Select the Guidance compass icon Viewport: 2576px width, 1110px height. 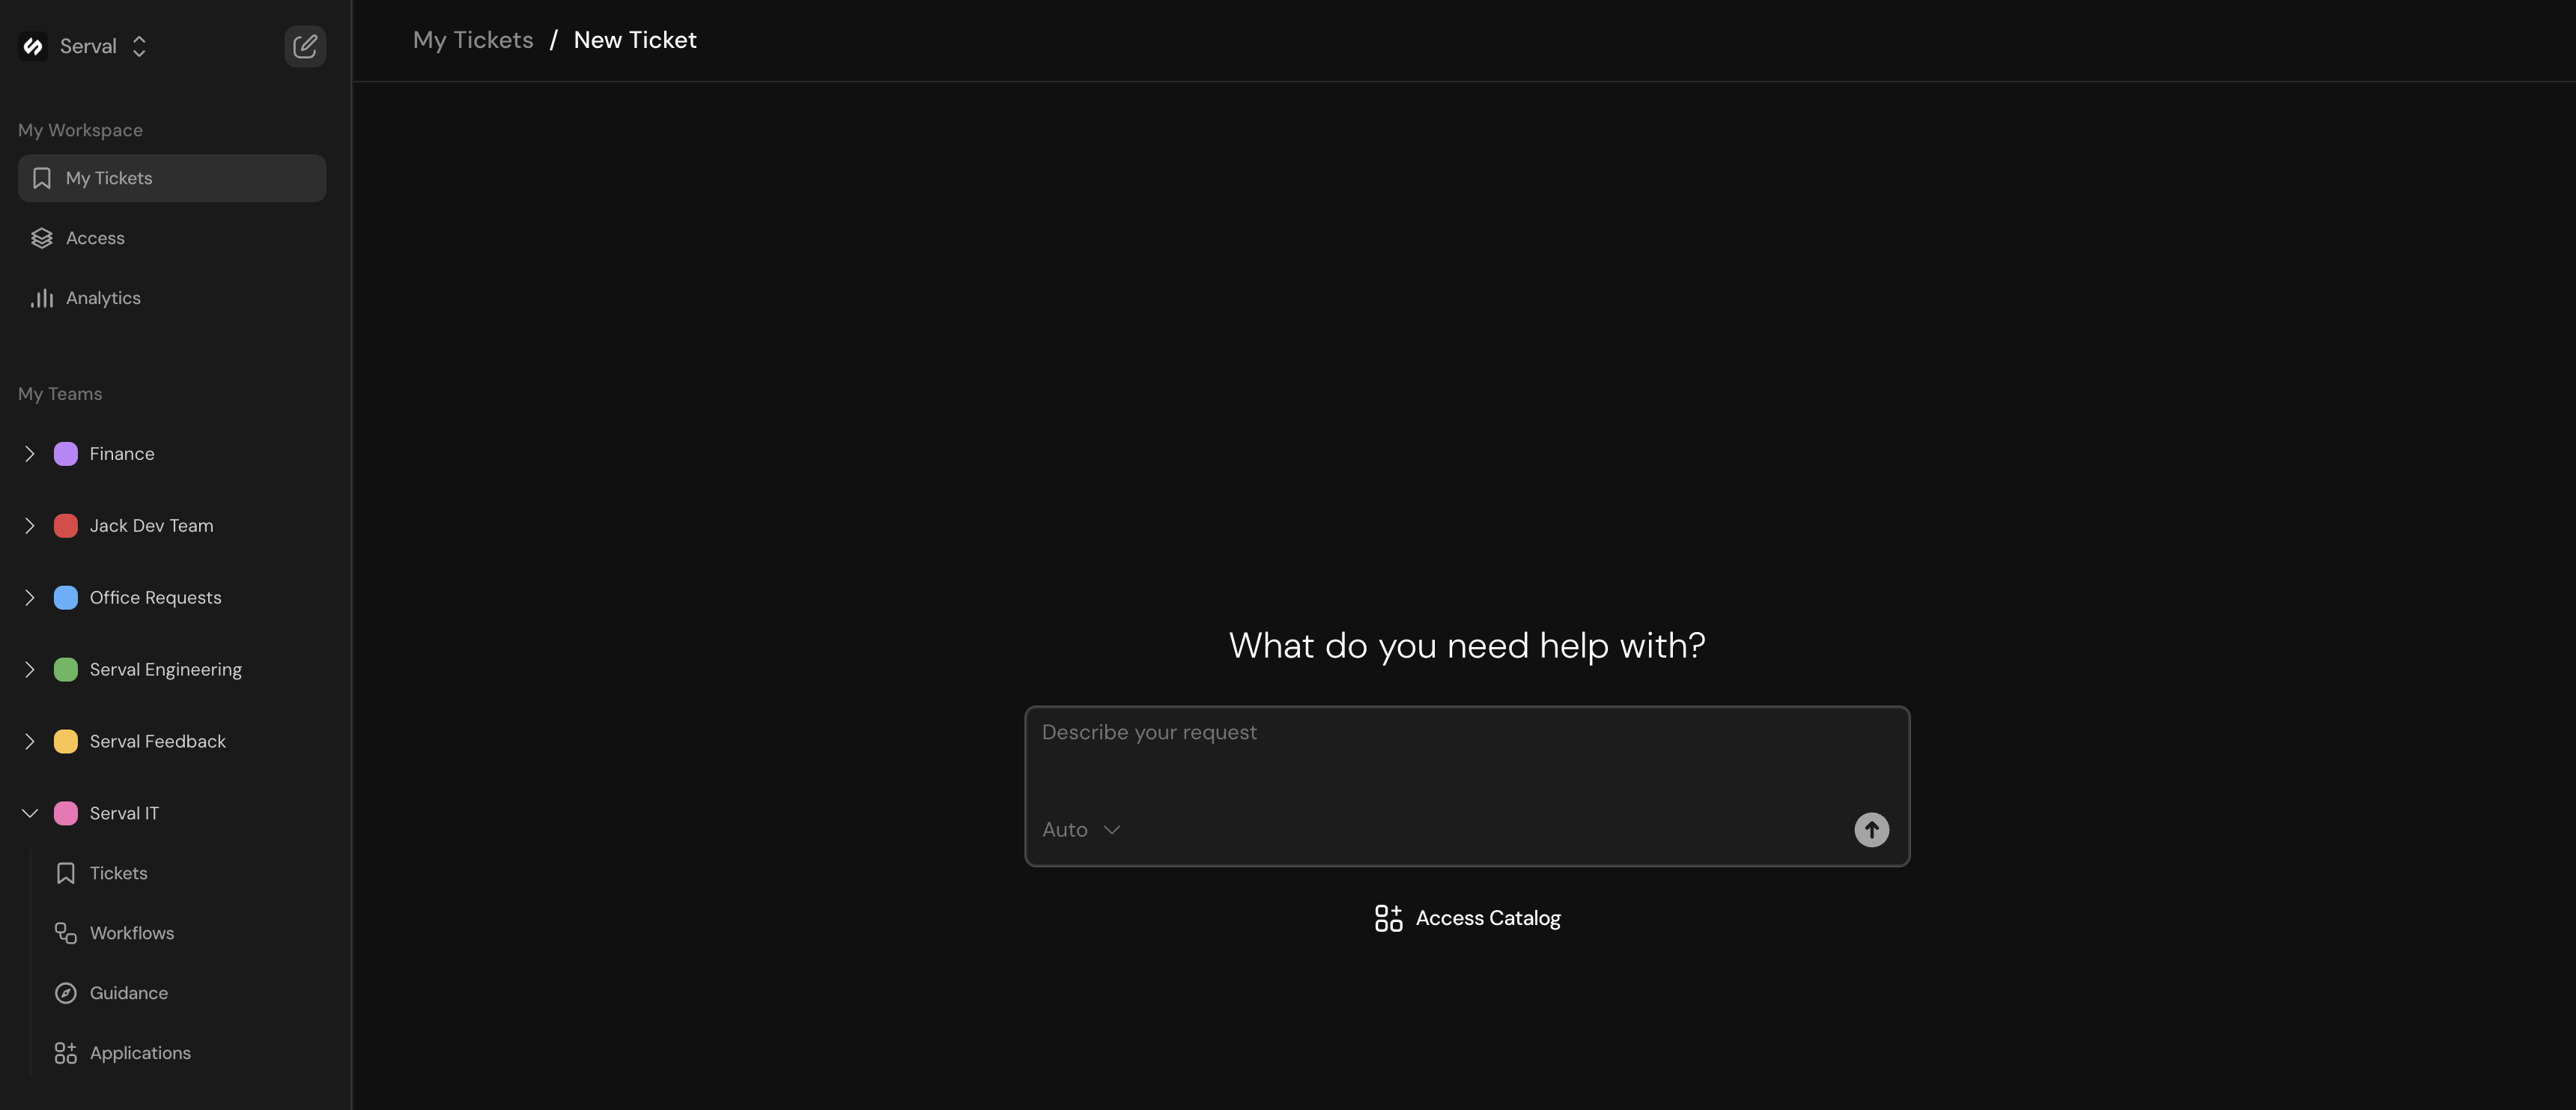point(65,992)
